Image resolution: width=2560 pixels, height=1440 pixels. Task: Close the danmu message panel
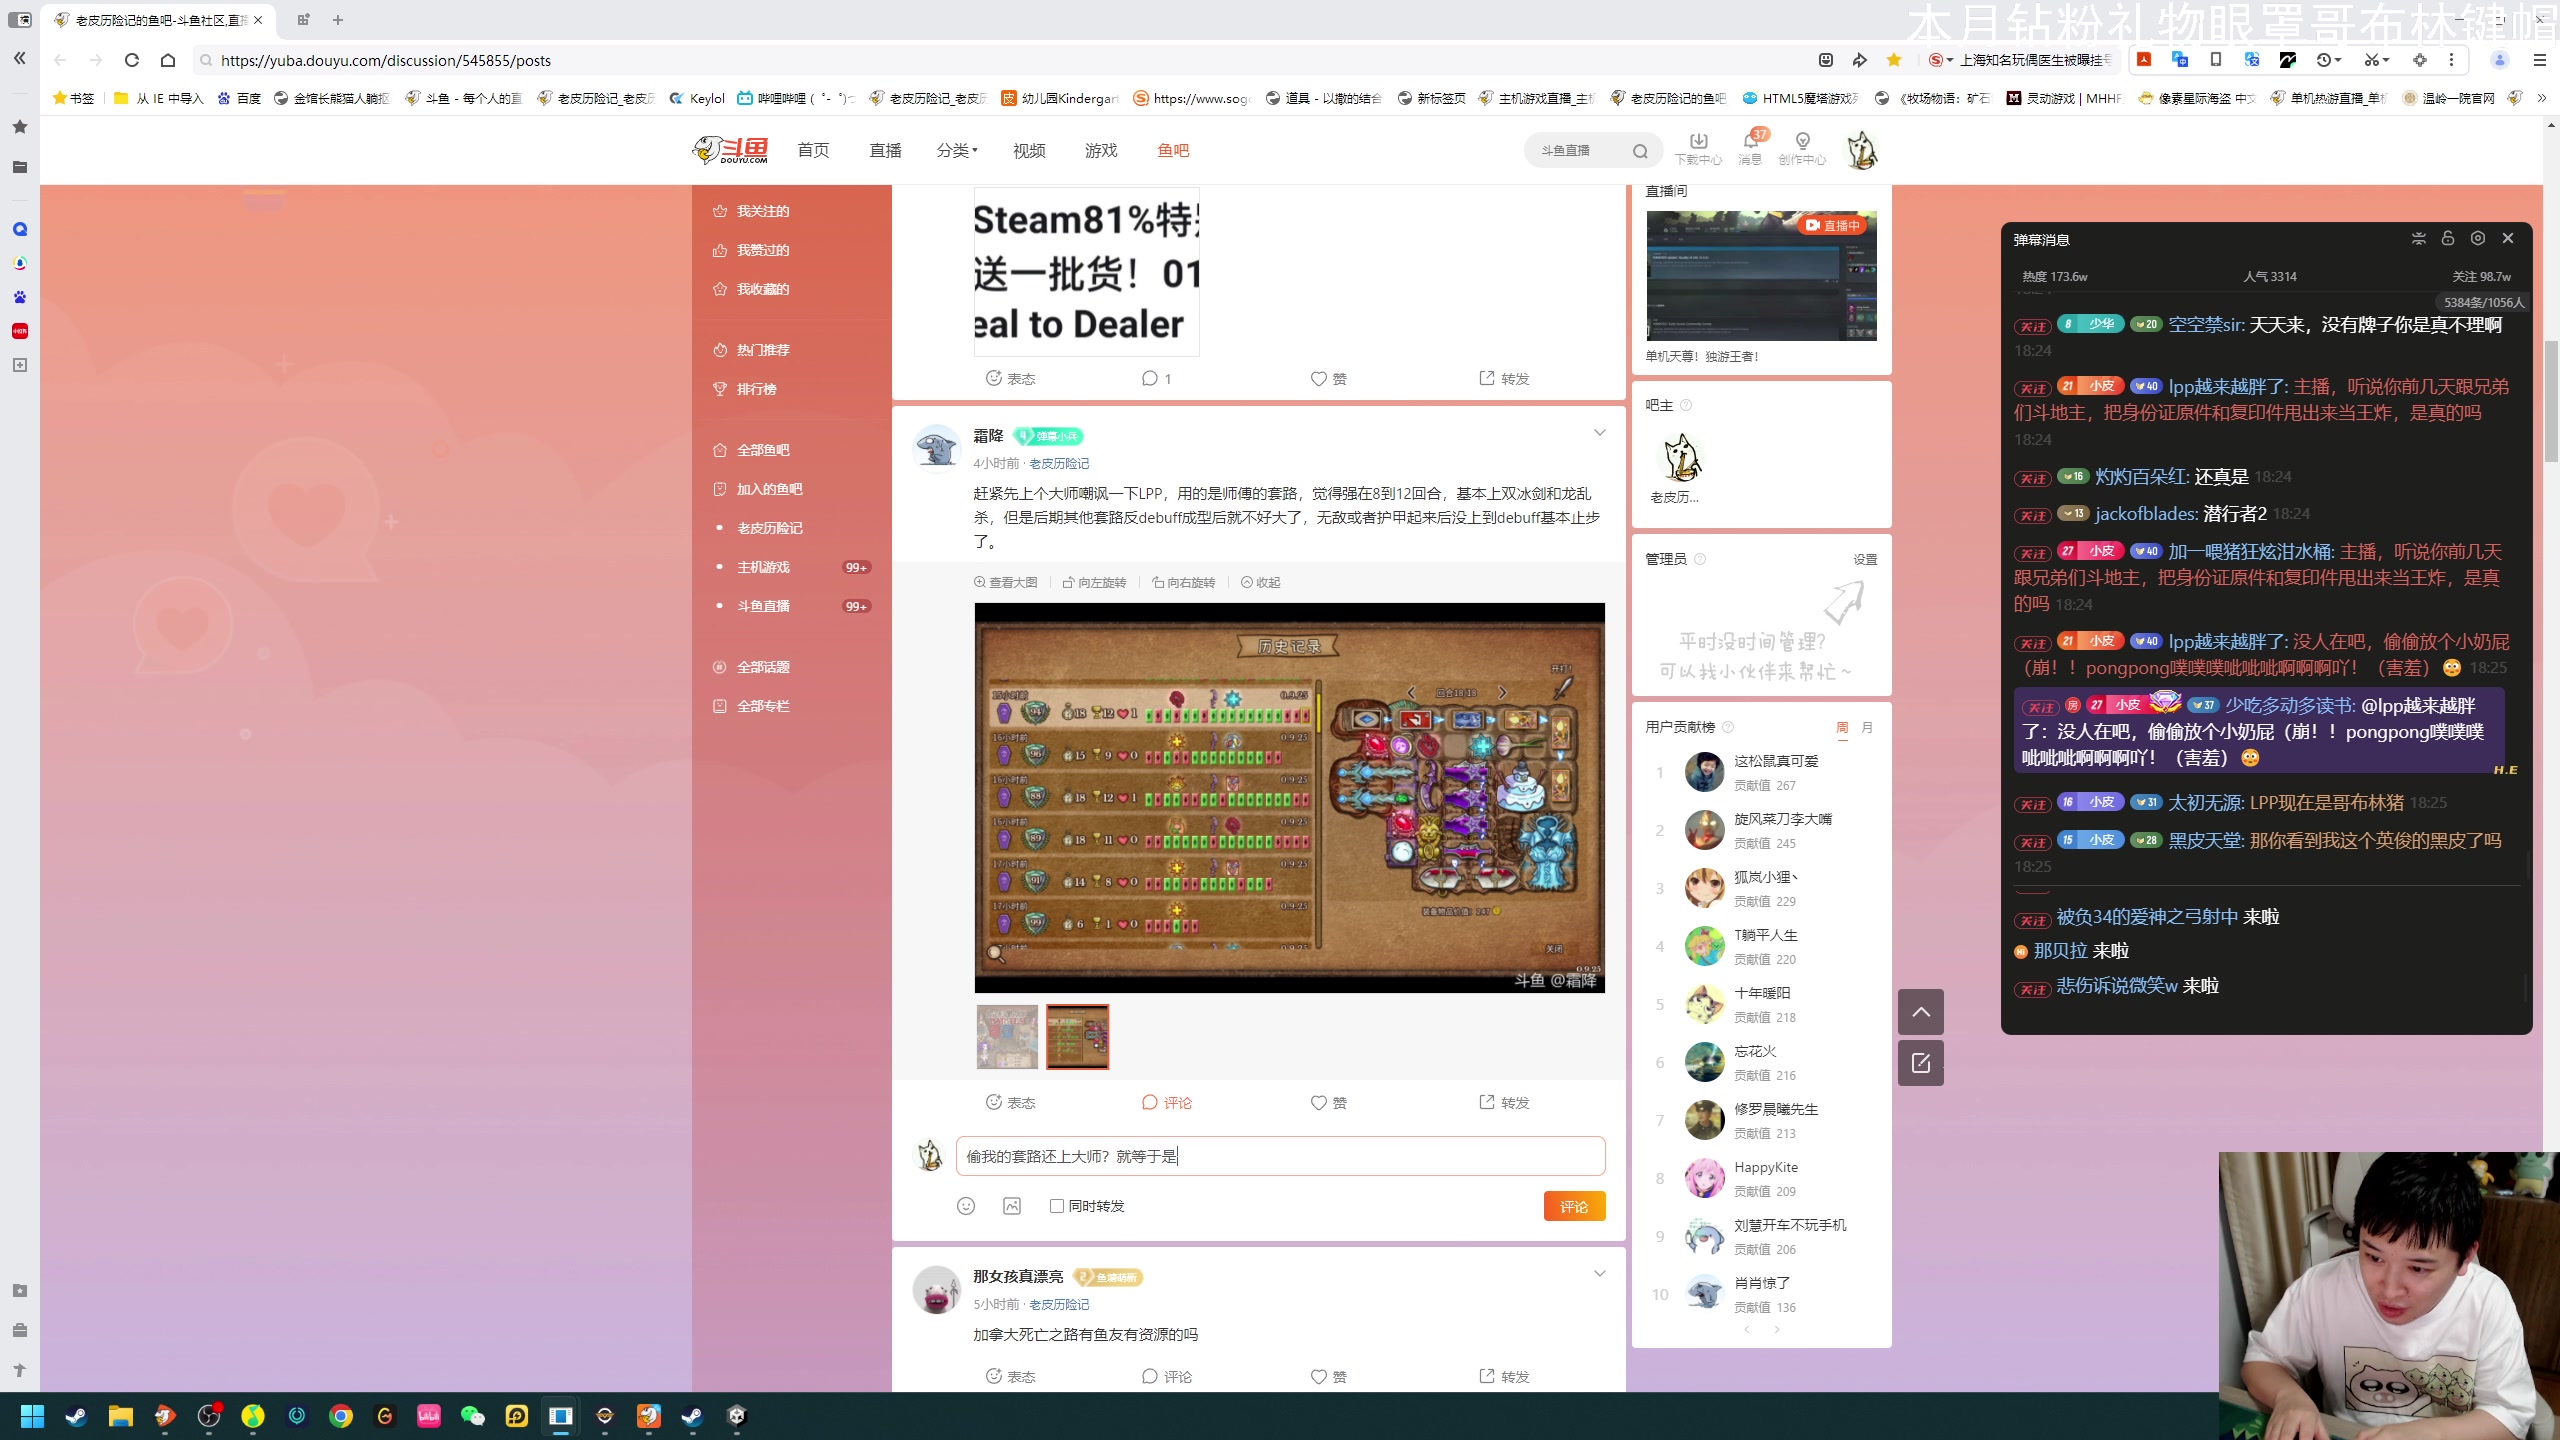2507,238
